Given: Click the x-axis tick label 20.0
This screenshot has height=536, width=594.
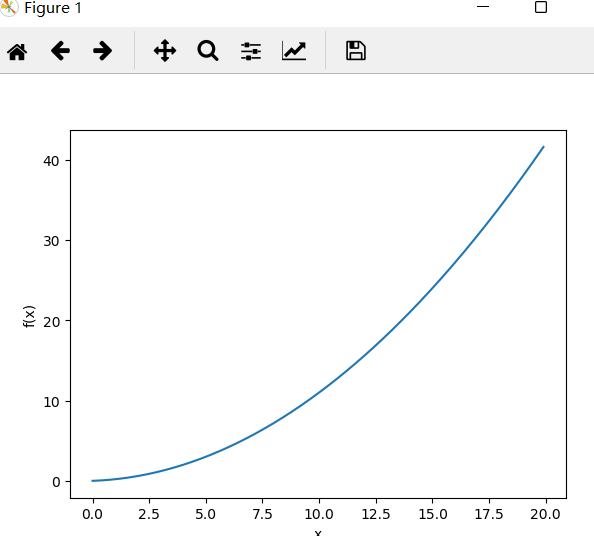Looking at the screenshot, I should (546, 514).
